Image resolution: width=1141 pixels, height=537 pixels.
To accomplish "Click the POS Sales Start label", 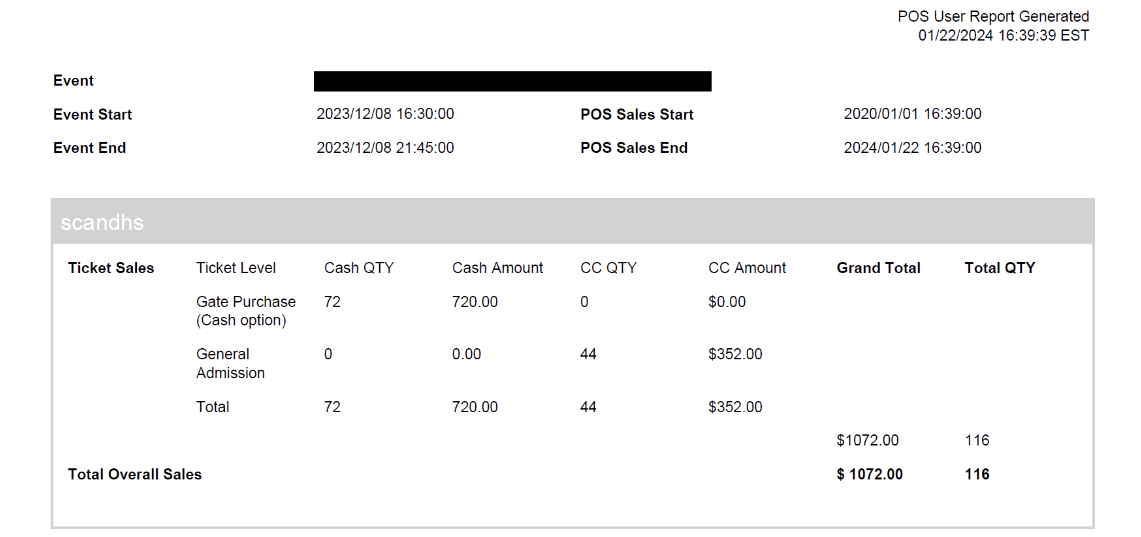I will 636,114.
